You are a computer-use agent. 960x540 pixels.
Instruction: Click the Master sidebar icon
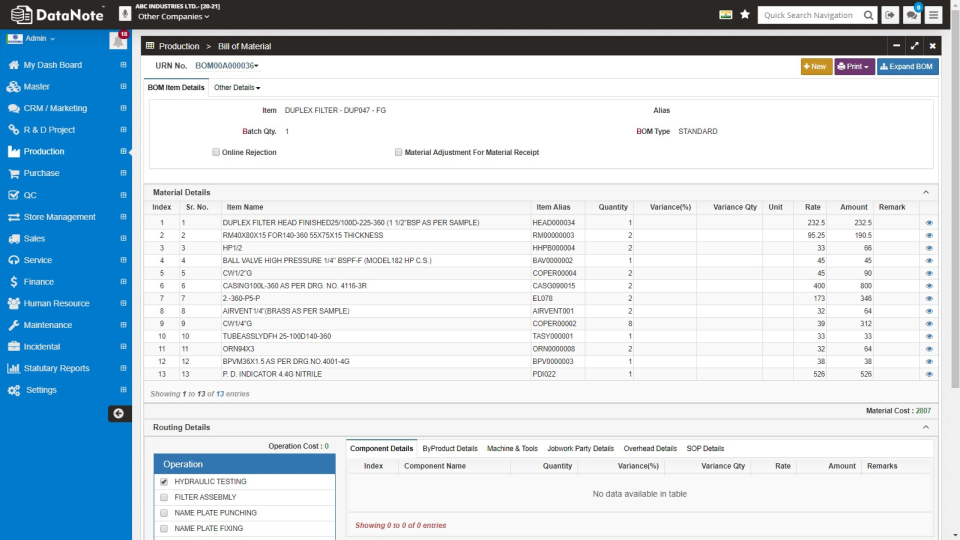click(13, 87)
